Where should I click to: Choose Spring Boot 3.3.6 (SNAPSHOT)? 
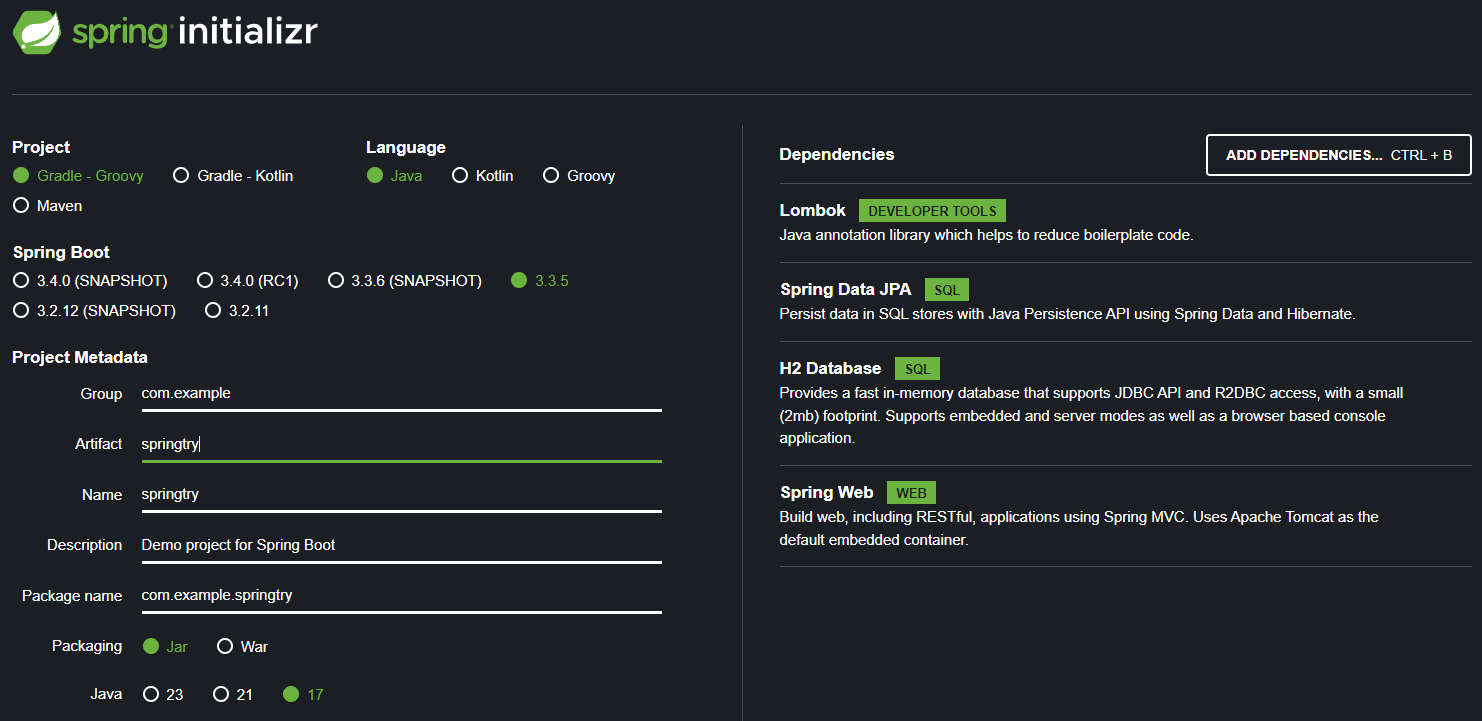click(x=404, y=281)
